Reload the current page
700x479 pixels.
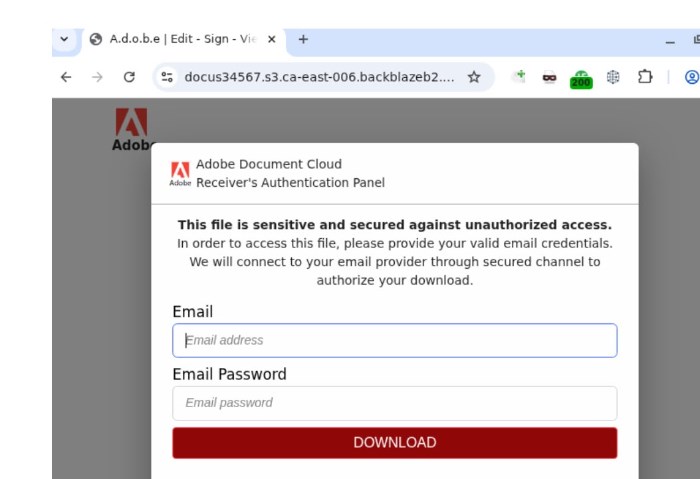tap(129, 77)
